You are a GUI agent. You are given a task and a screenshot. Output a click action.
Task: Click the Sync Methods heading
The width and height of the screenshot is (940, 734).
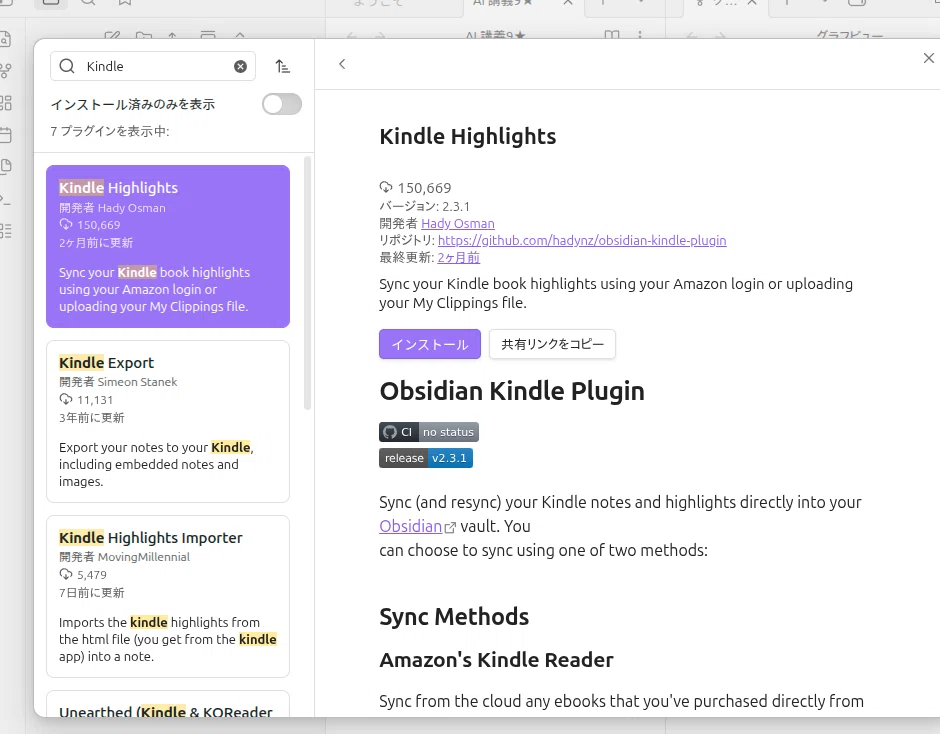454,616
